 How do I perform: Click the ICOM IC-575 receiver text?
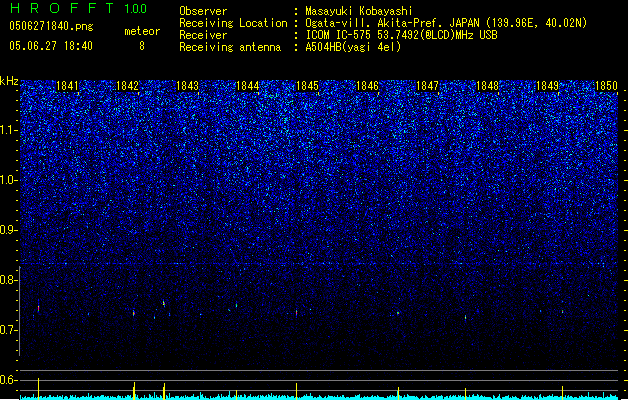coord(401,35)
